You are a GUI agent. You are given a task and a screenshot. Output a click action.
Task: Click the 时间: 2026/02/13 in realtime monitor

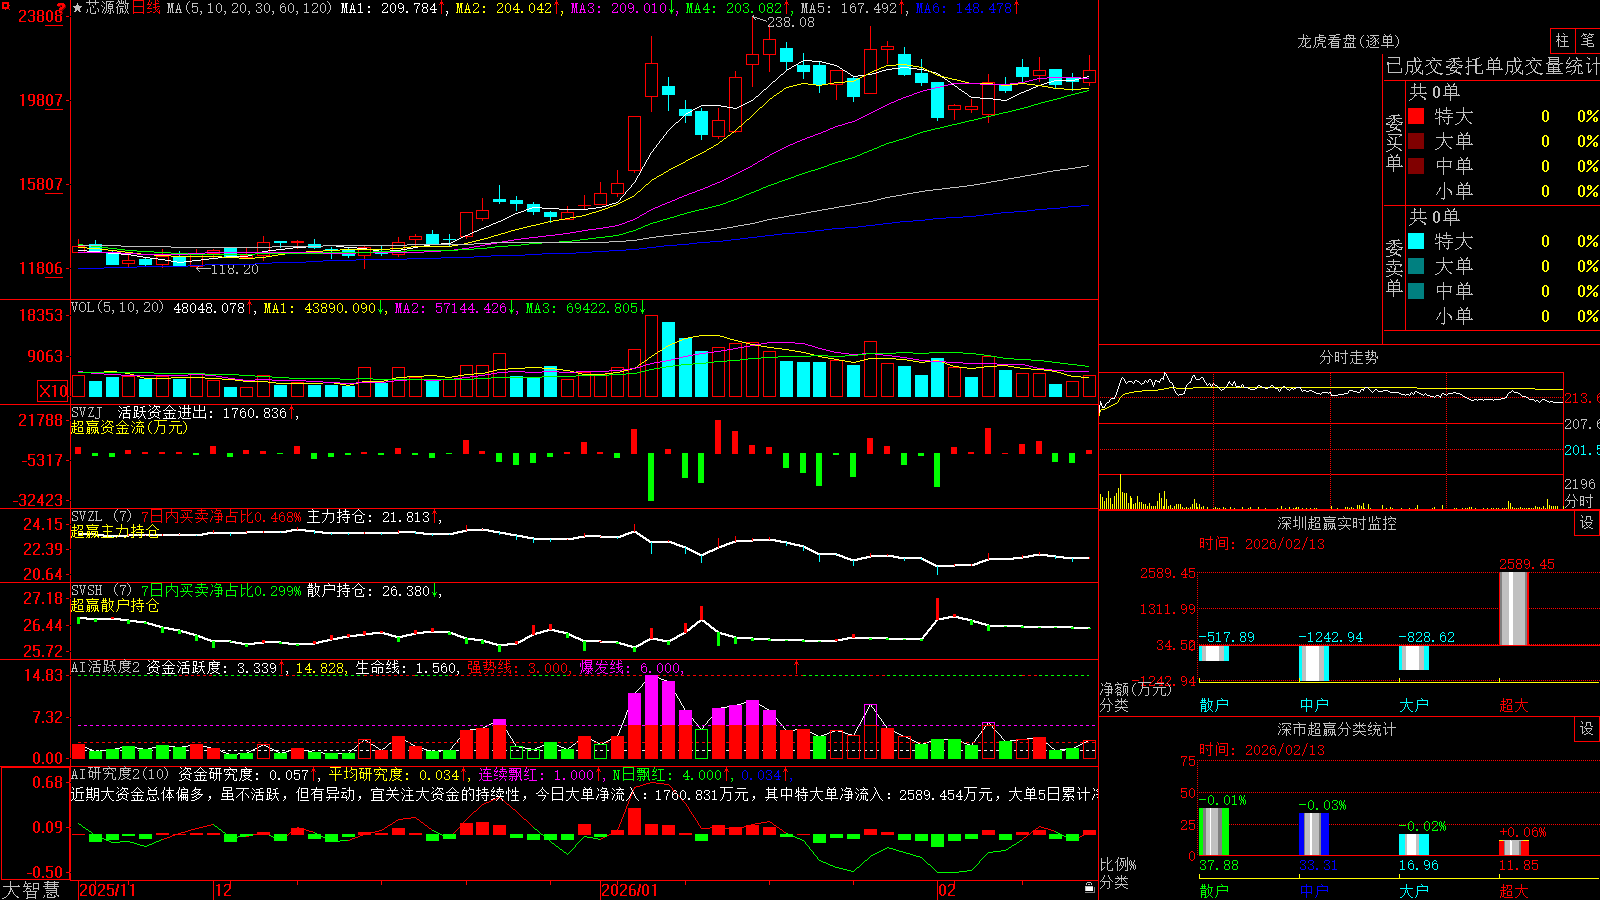(x=1262, y=544)
